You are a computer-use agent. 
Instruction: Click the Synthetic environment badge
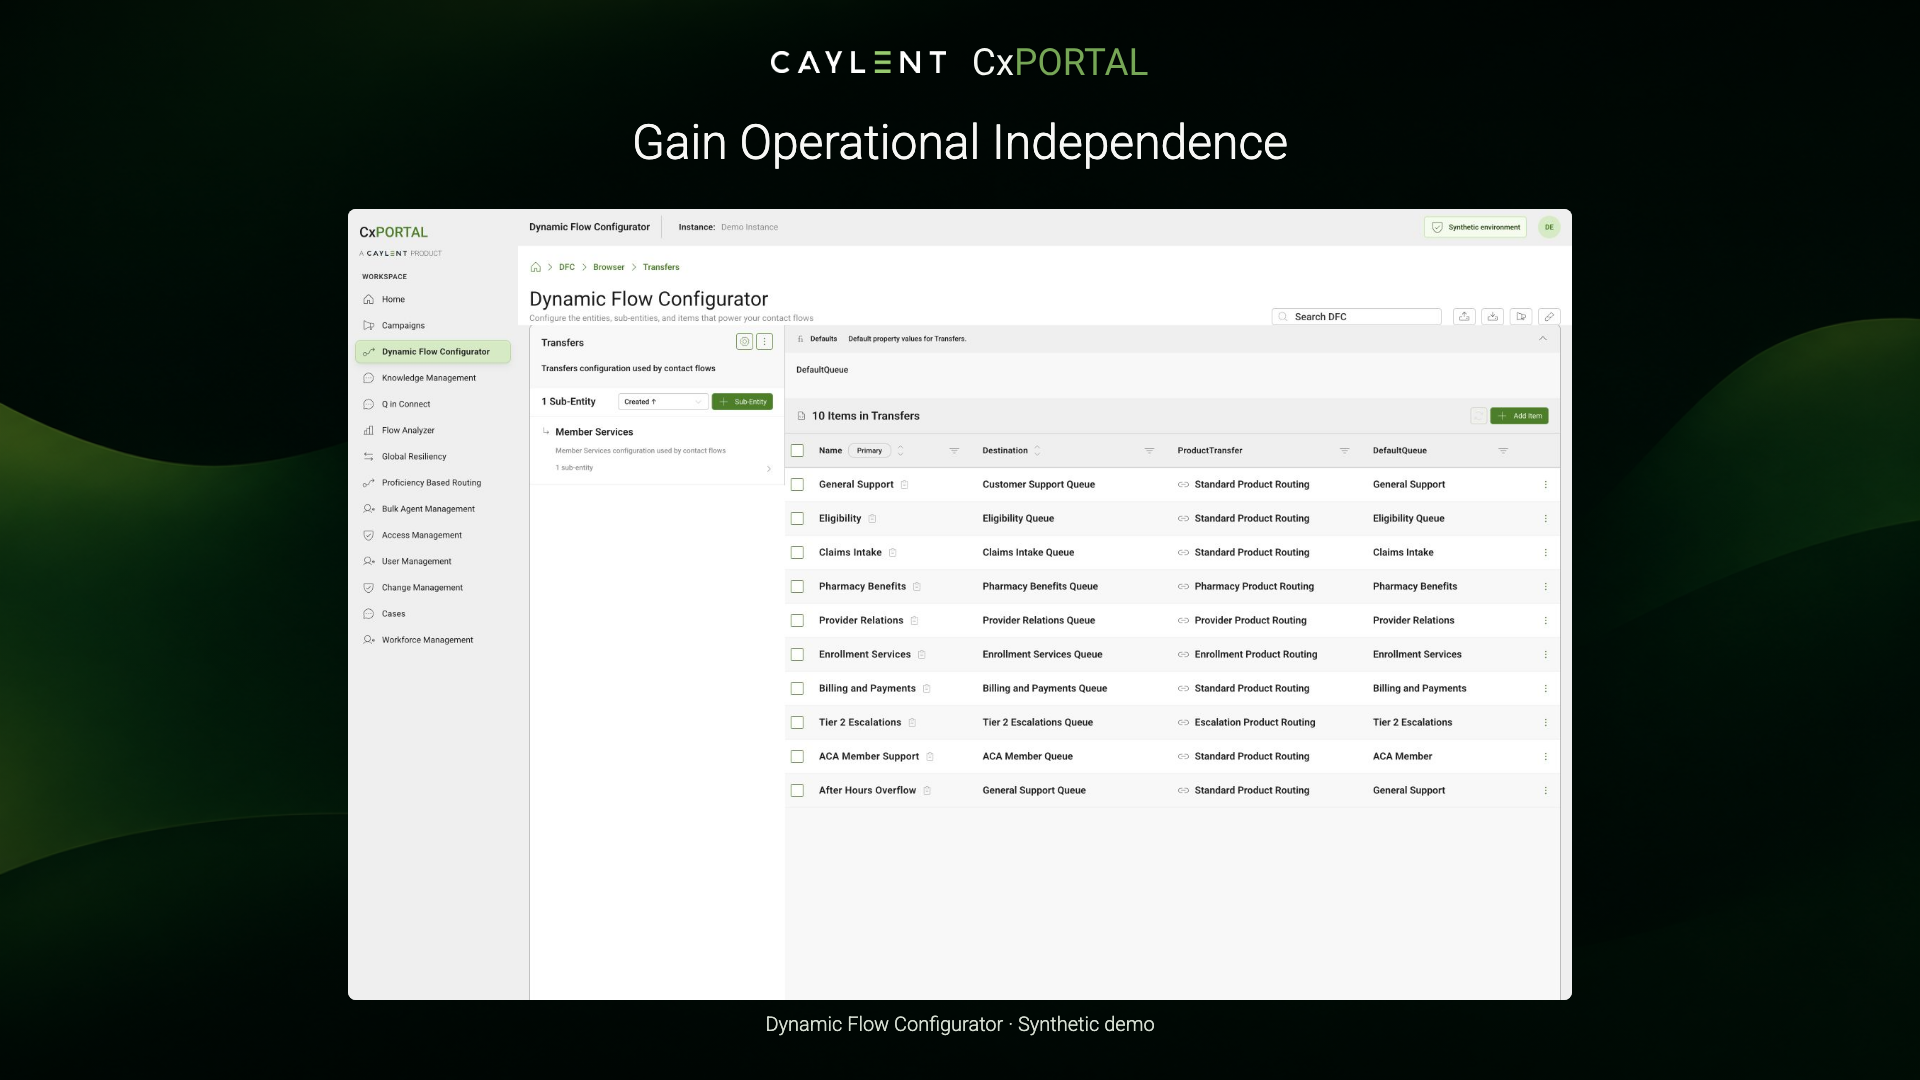click(1475, 227)
